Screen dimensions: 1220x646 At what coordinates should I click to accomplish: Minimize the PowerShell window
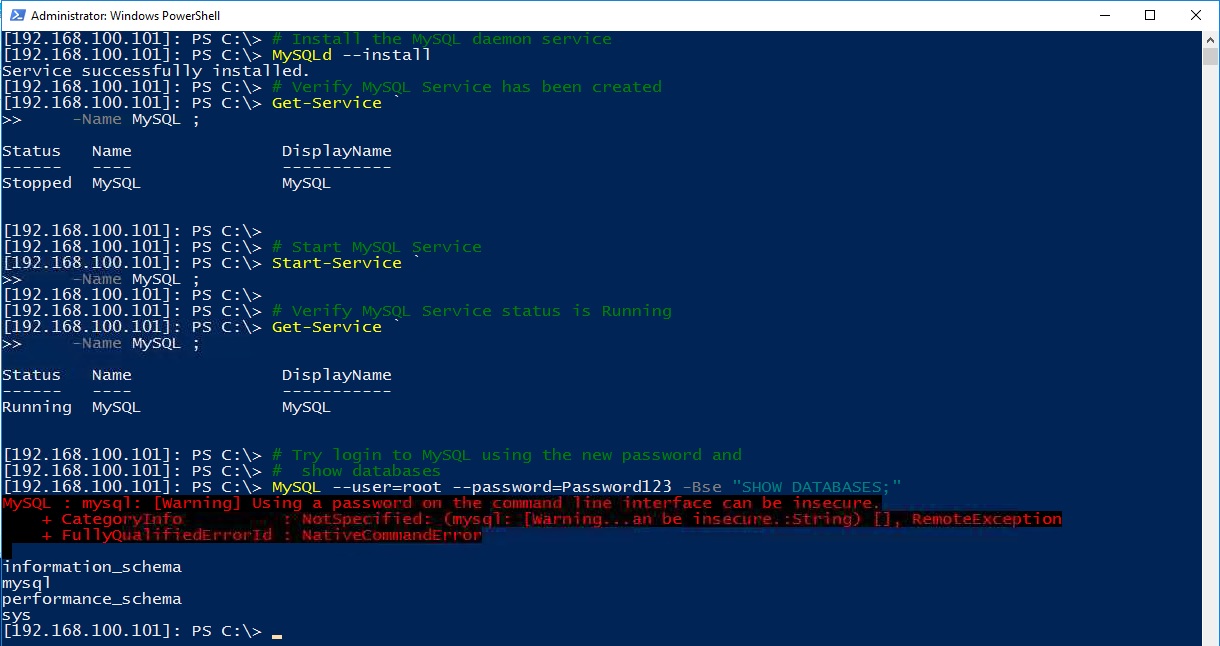(1105, 15)
